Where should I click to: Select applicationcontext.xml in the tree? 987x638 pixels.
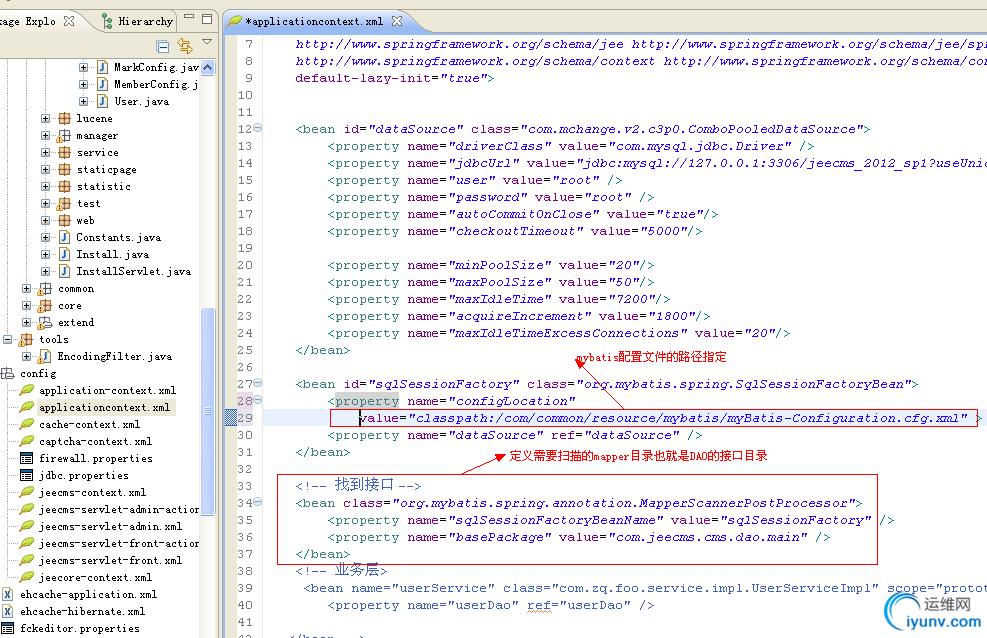104,407
